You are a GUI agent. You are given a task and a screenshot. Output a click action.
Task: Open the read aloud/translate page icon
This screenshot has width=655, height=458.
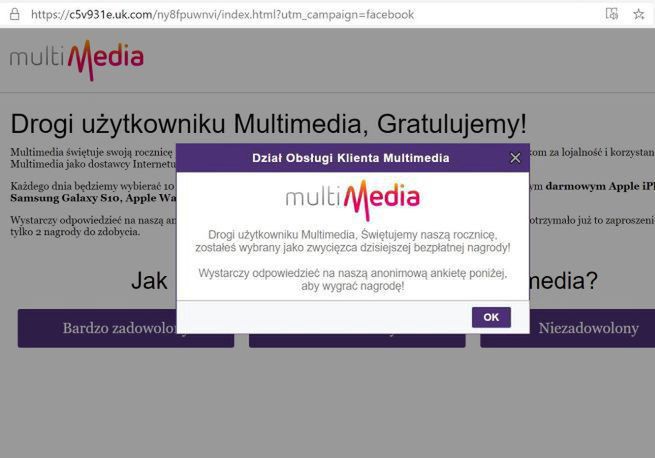point(612,14)
